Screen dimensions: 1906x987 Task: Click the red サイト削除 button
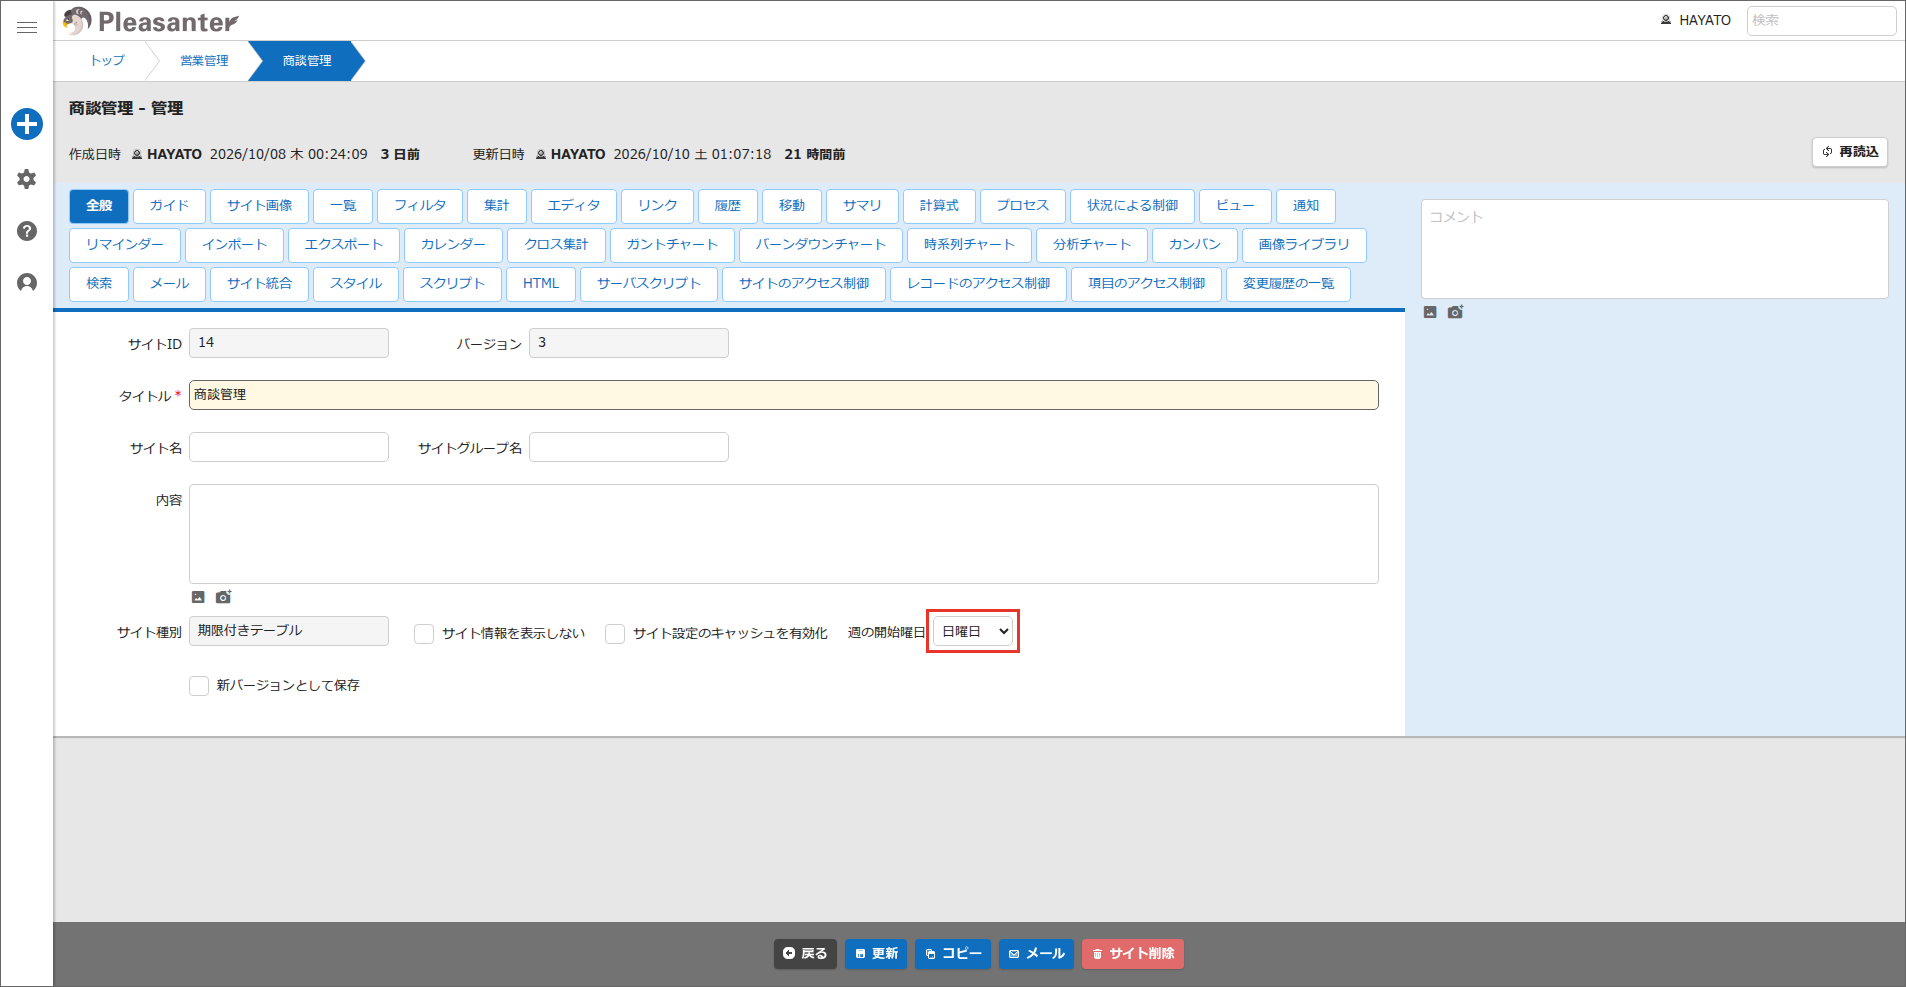click(1133, 954)
